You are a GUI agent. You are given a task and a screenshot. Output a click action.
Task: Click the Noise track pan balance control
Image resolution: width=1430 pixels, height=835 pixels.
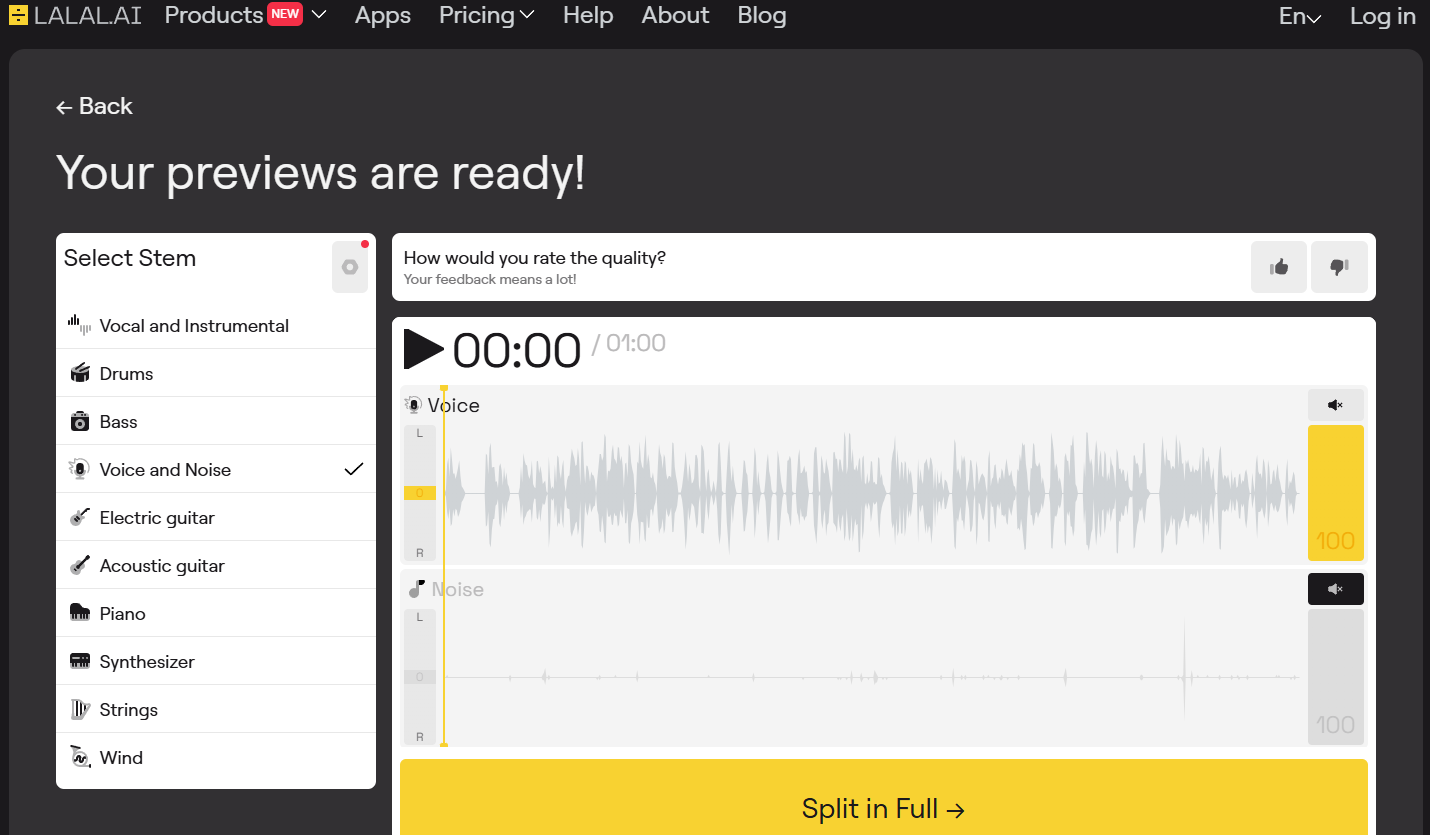pos(420,677)
